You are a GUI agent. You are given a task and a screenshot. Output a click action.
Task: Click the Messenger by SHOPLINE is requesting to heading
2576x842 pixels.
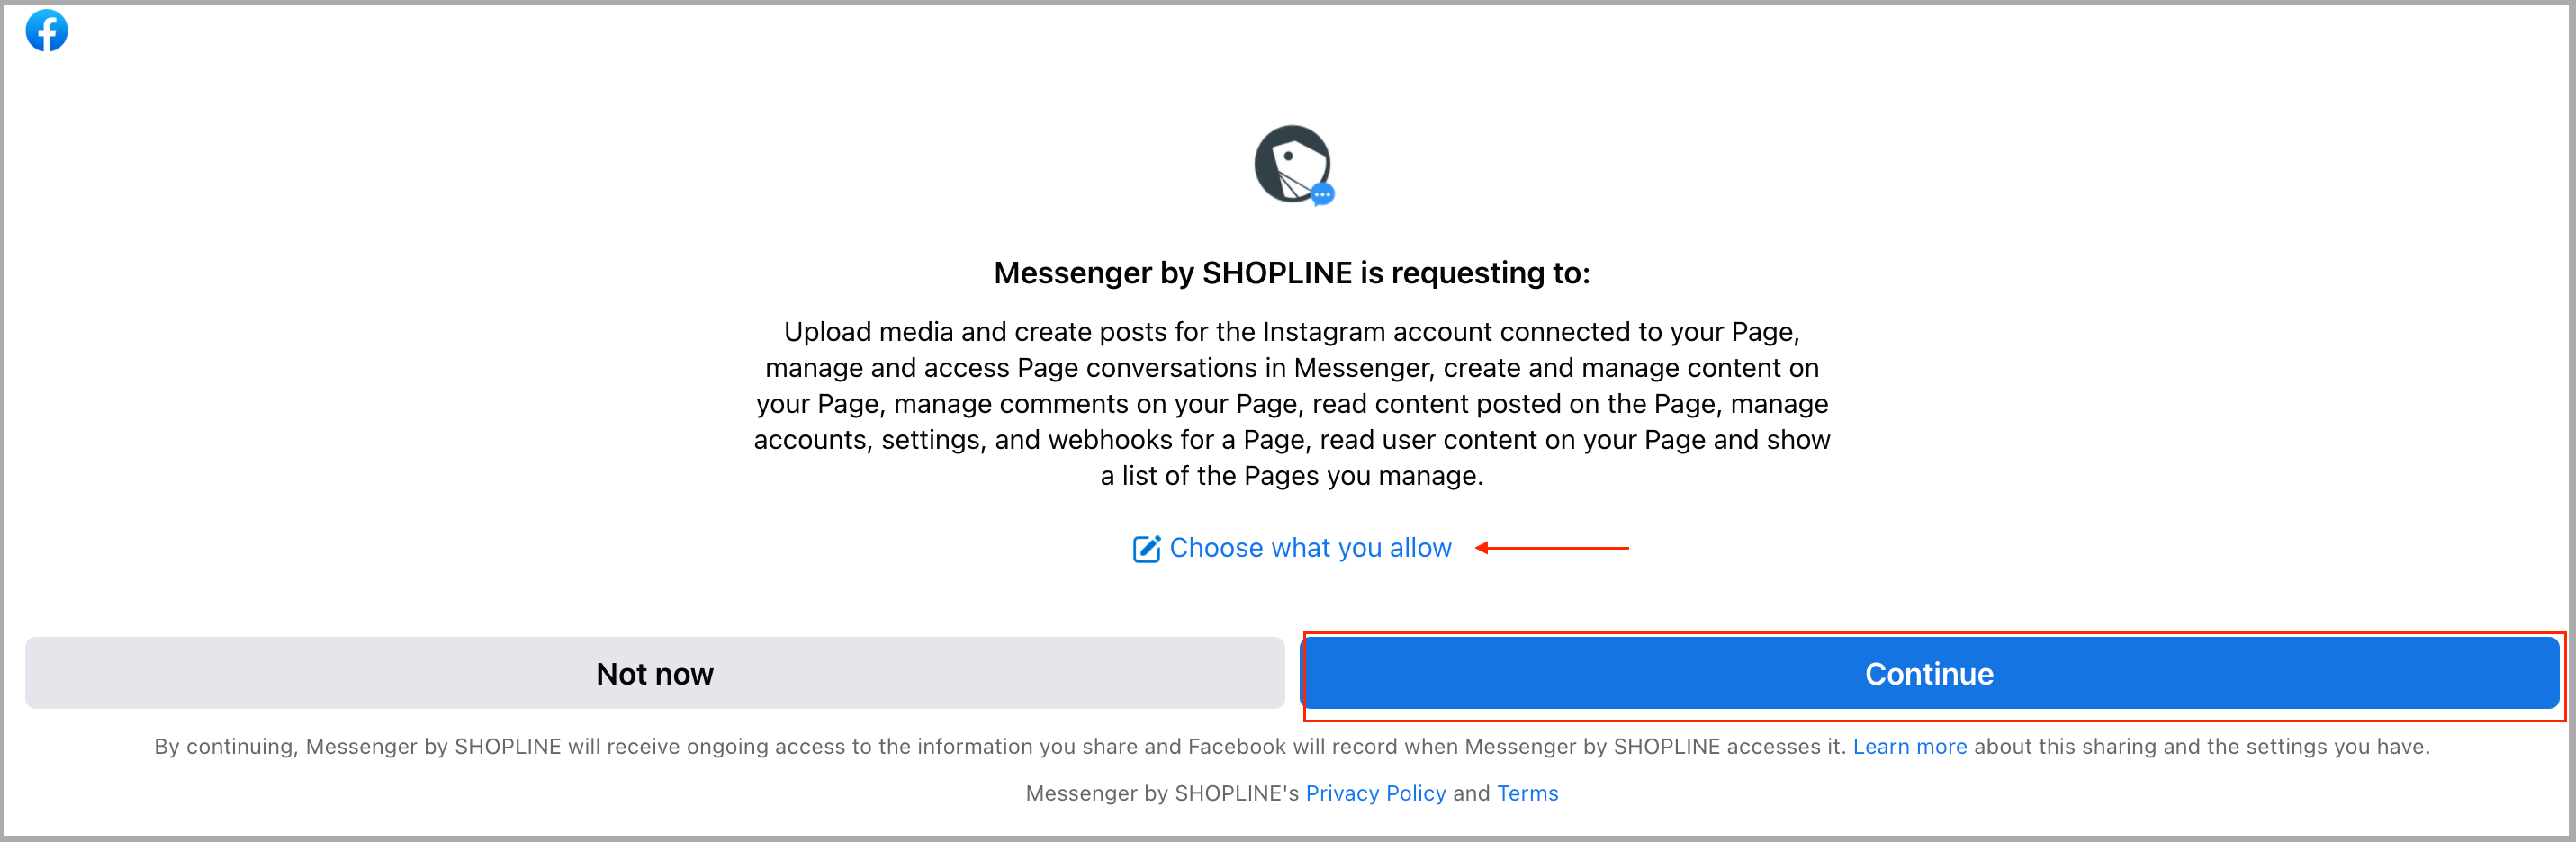pyautogui.click(x=1291, y=273)
